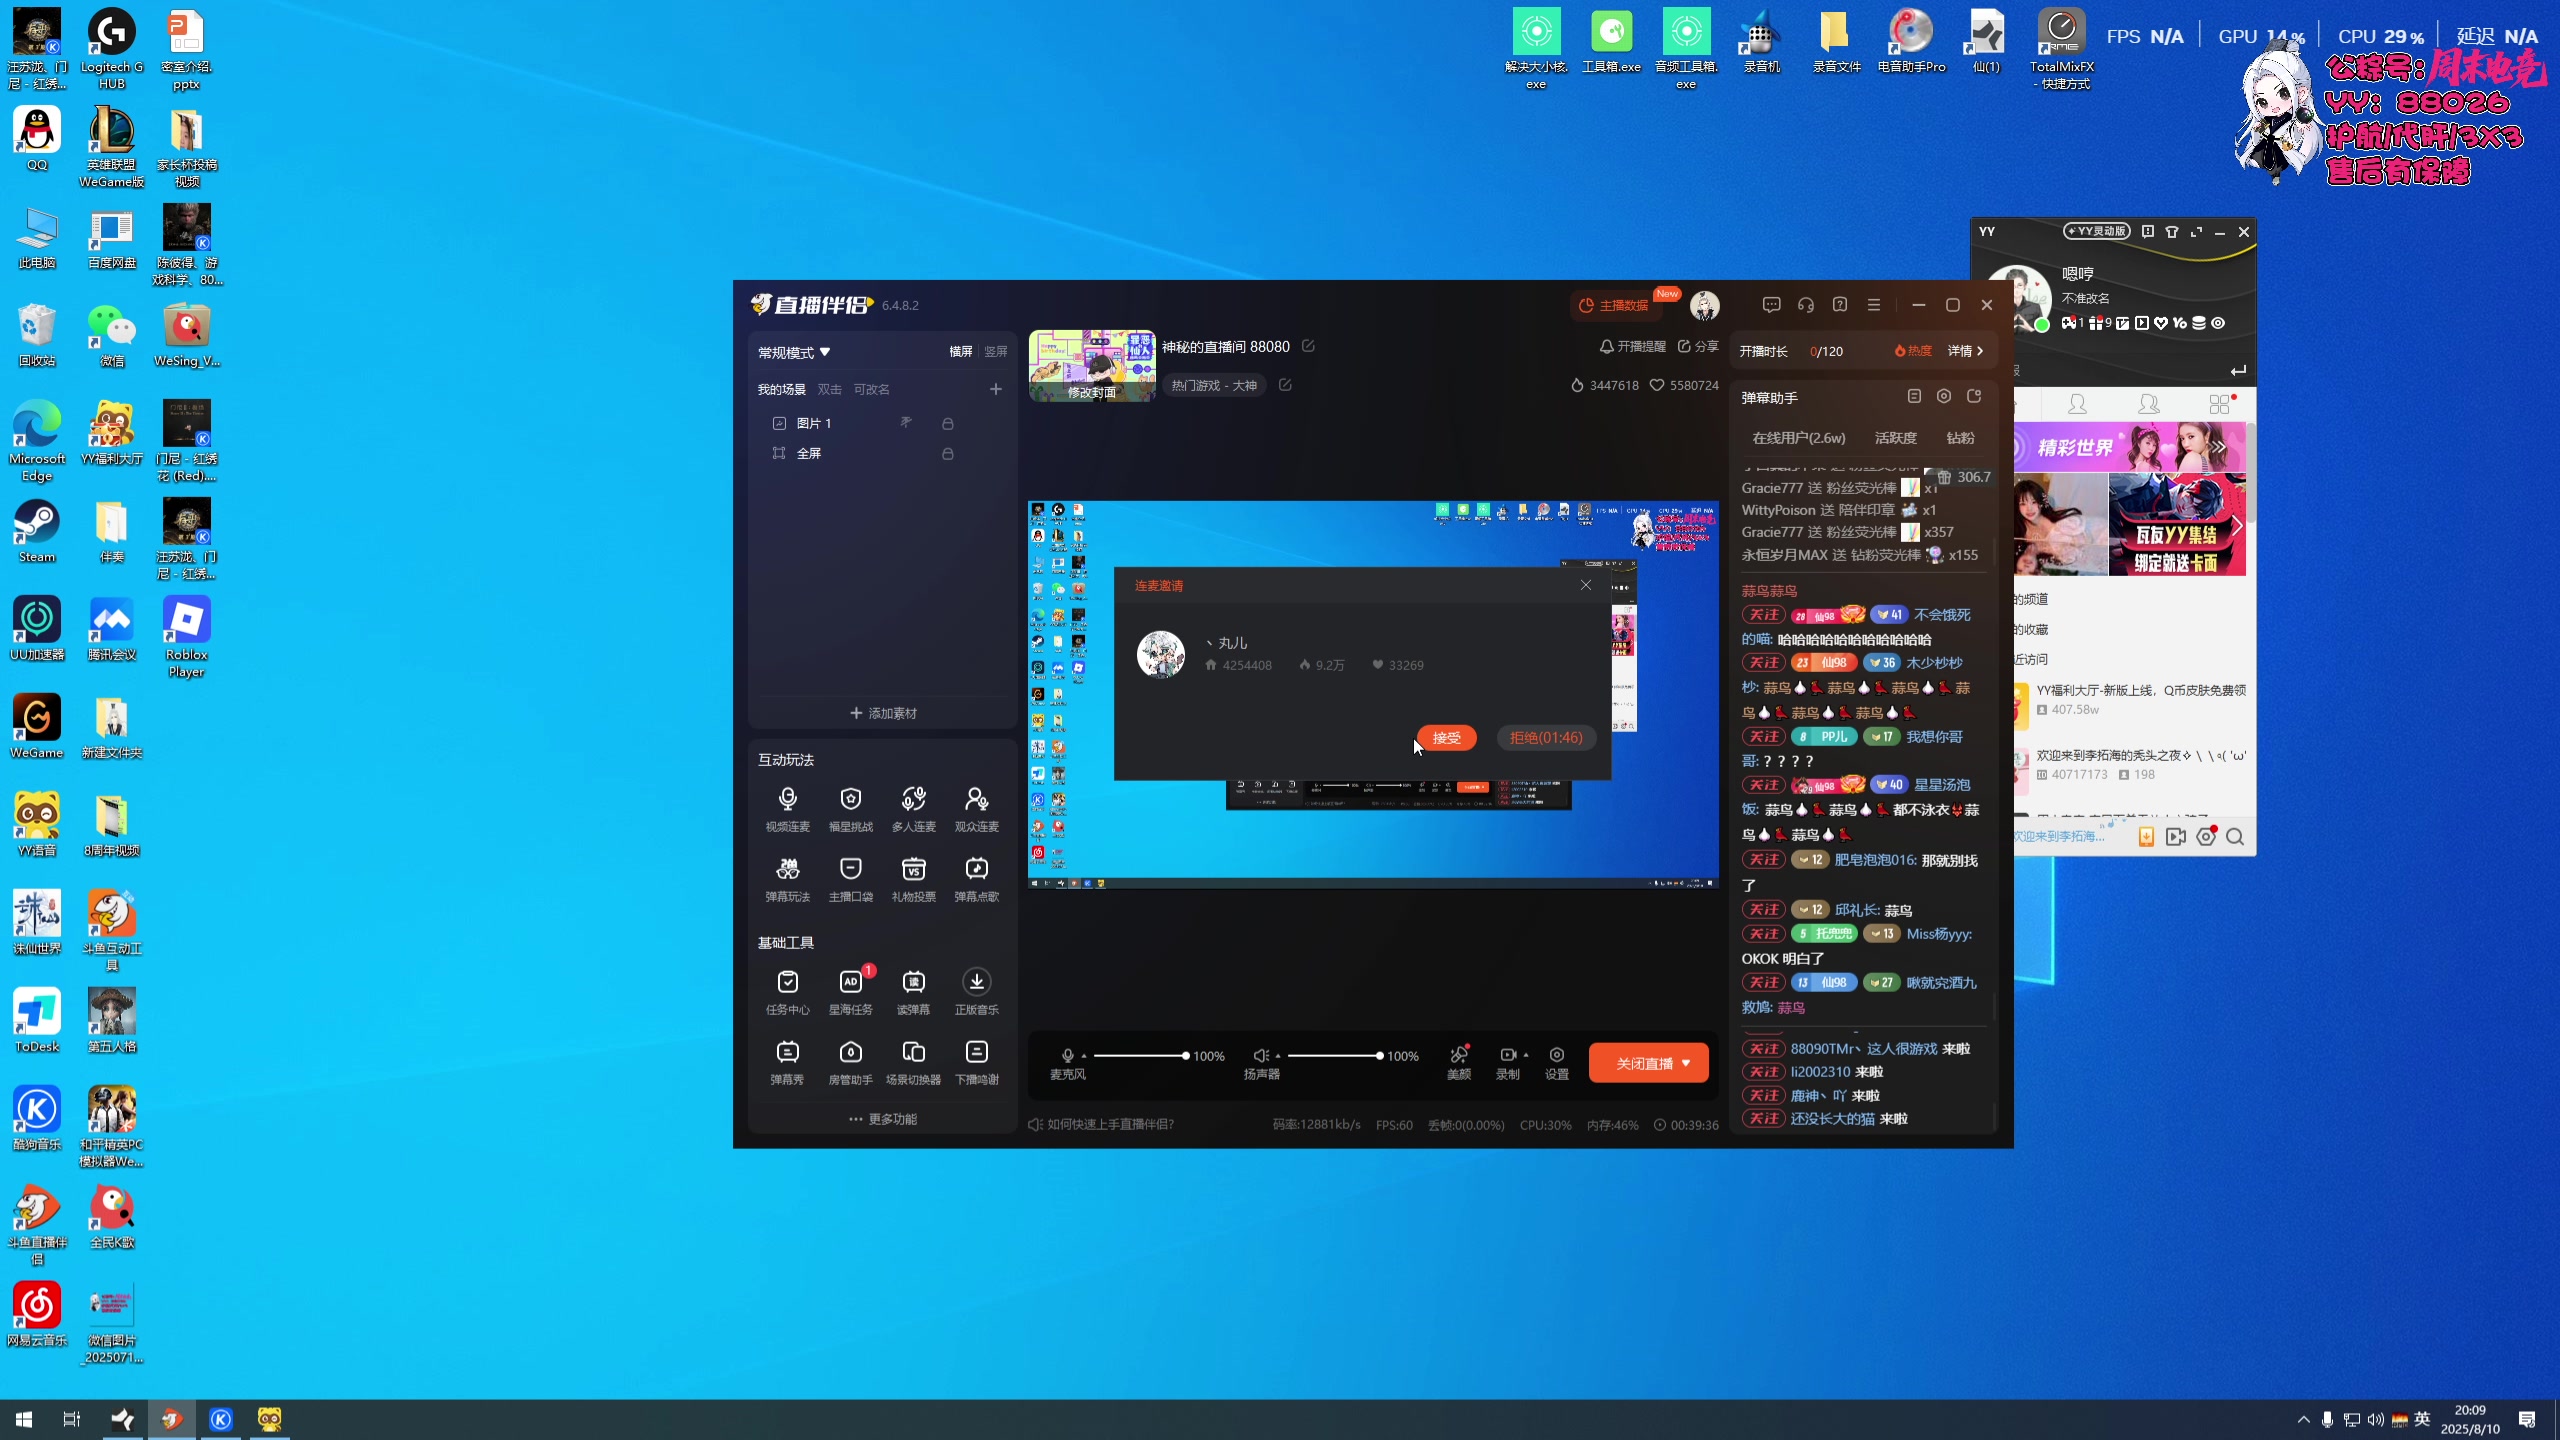The height and width of the screenshot is (1440, 2560).
Task: Add a new scene with plus icon
Action: click(x=995, y=389)
